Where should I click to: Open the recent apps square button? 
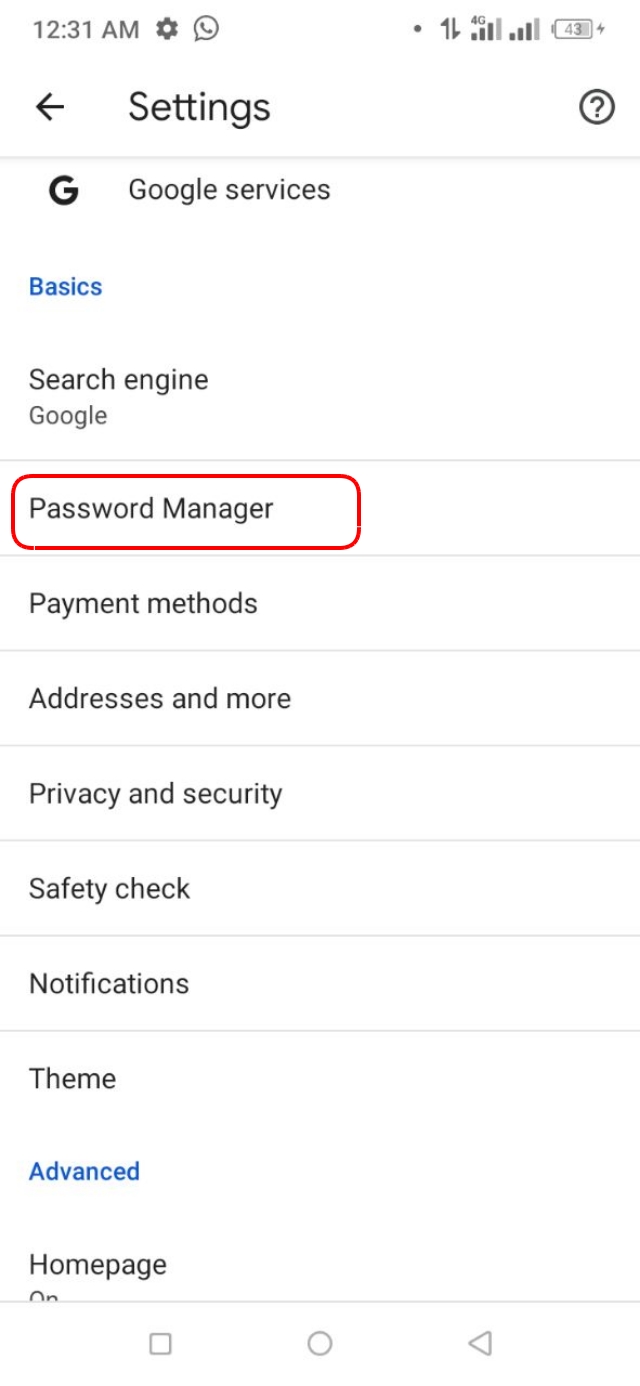tap(160, 1344)
